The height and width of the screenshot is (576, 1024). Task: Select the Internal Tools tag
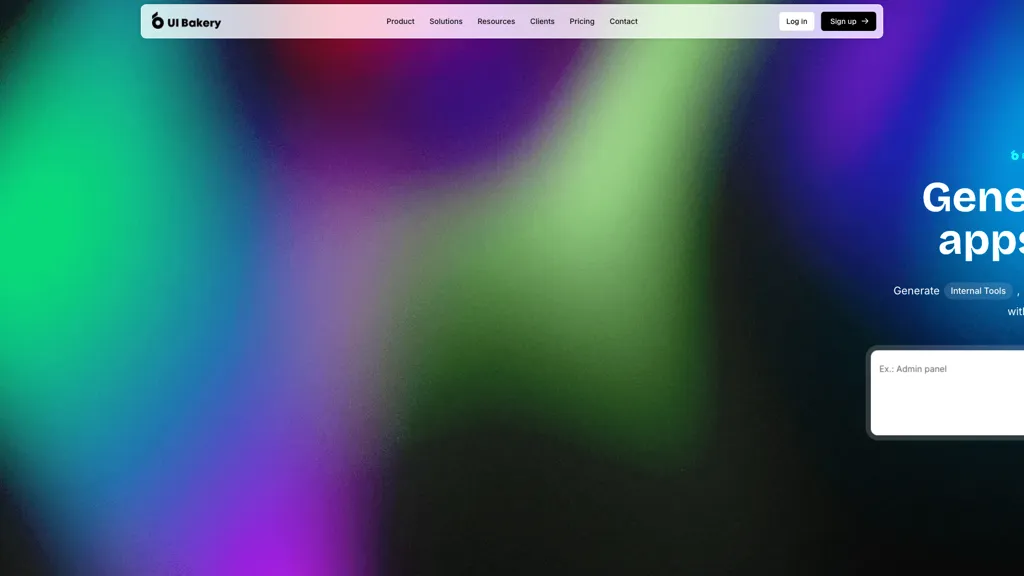pos(978,291)
